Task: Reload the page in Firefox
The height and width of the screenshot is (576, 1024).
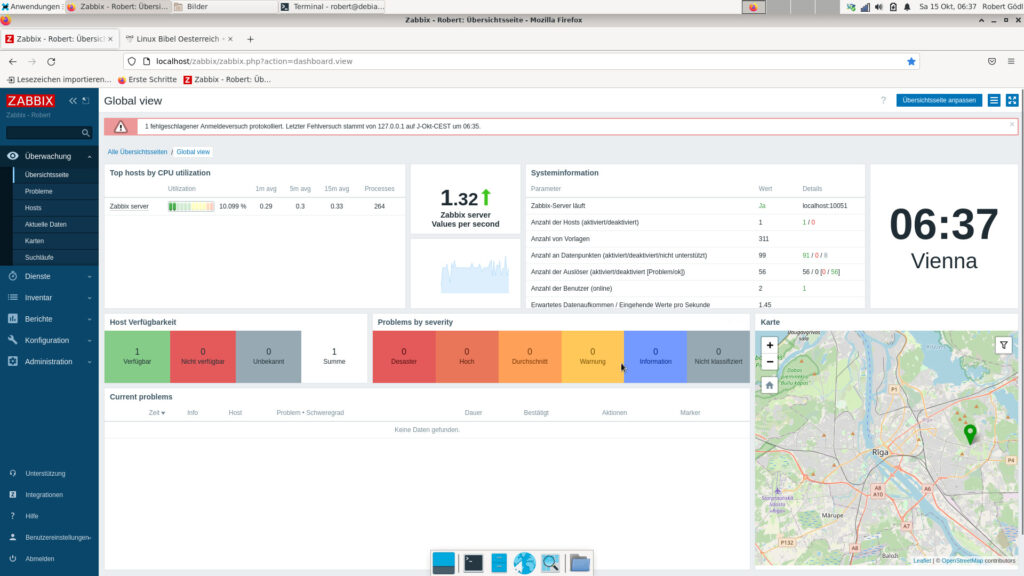Action: (x=51, y=61)
